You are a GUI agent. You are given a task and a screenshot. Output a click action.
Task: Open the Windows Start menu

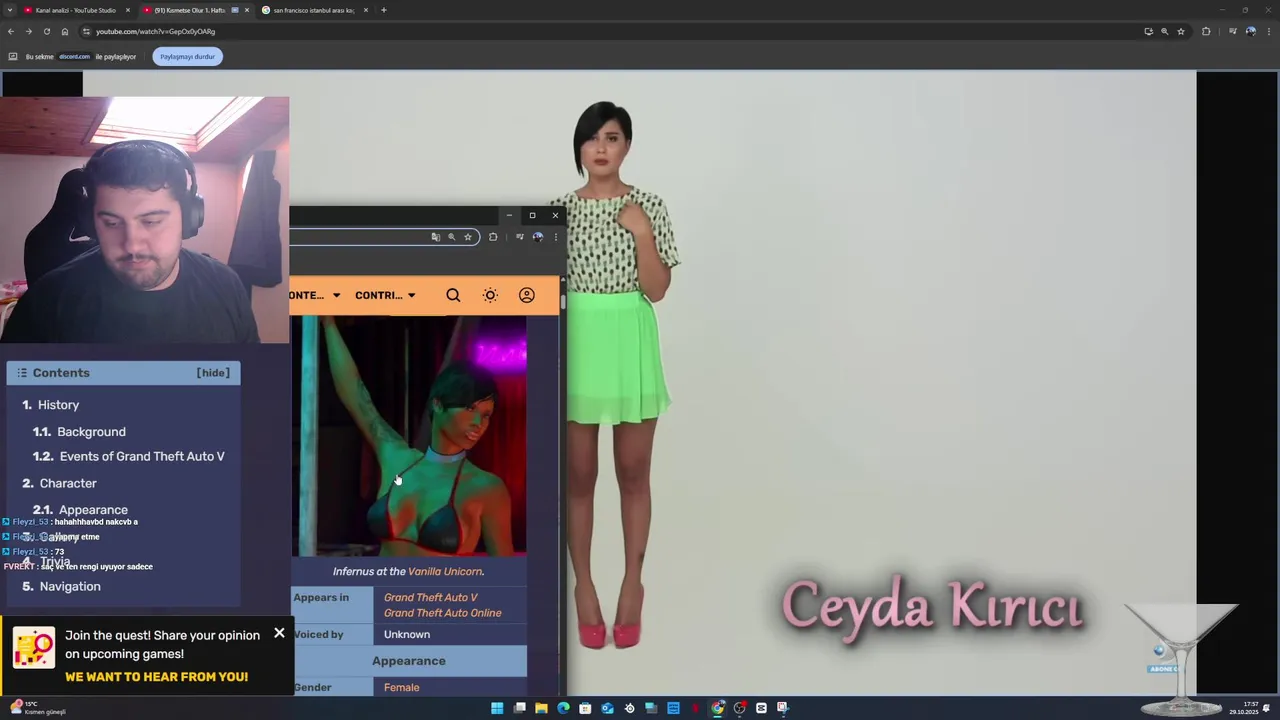coord(497,708)
